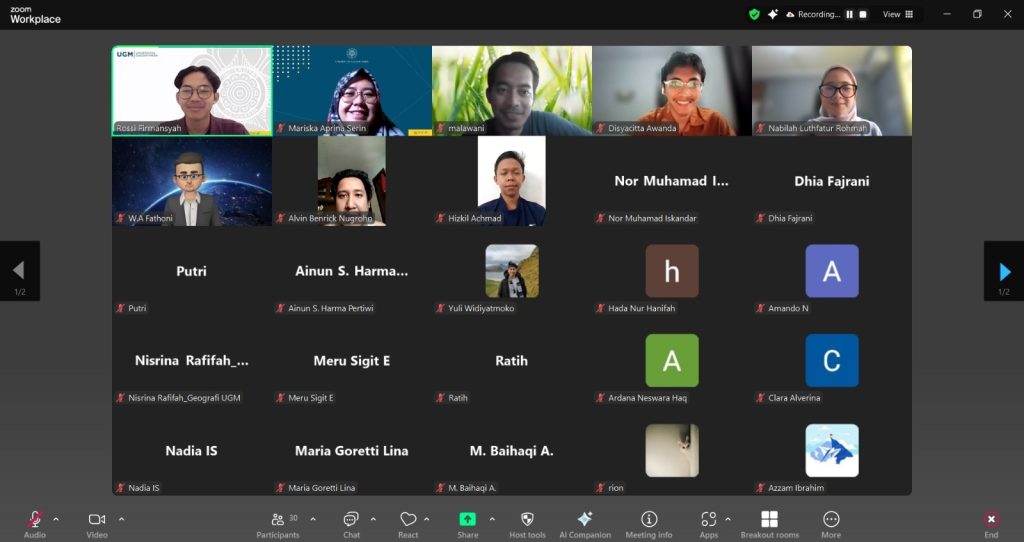Expand the share options arrow next to Share
1024x542 pixels.
point(492,519)
